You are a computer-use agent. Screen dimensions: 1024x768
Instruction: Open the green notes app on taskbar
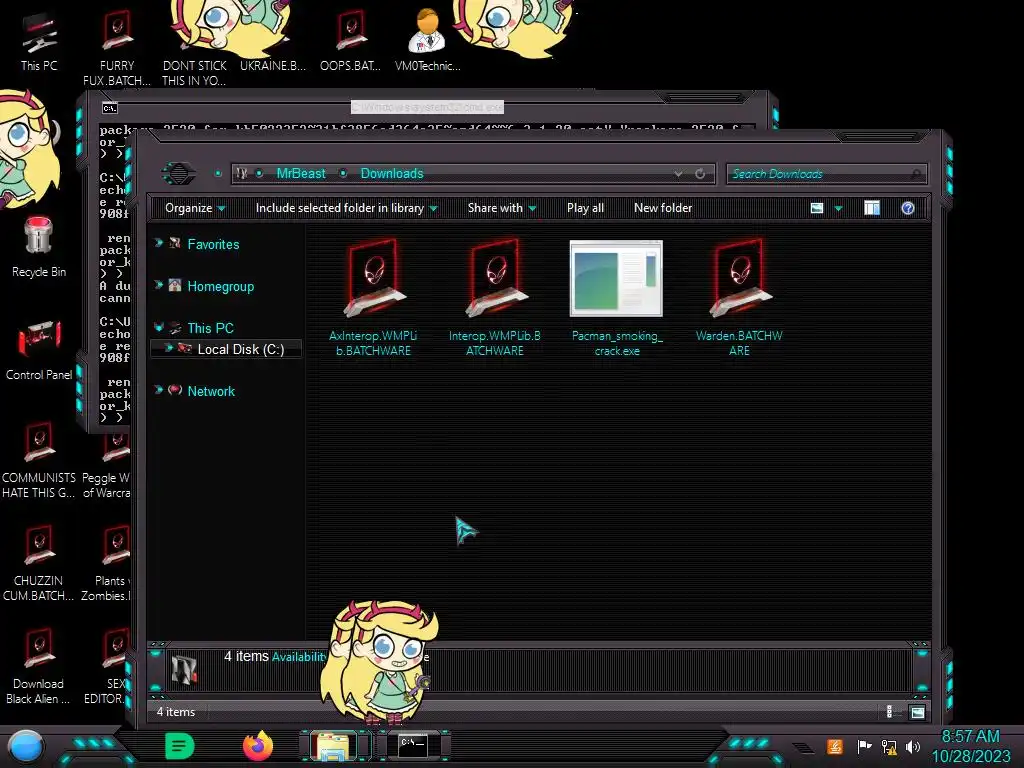[x=180, y=746]
